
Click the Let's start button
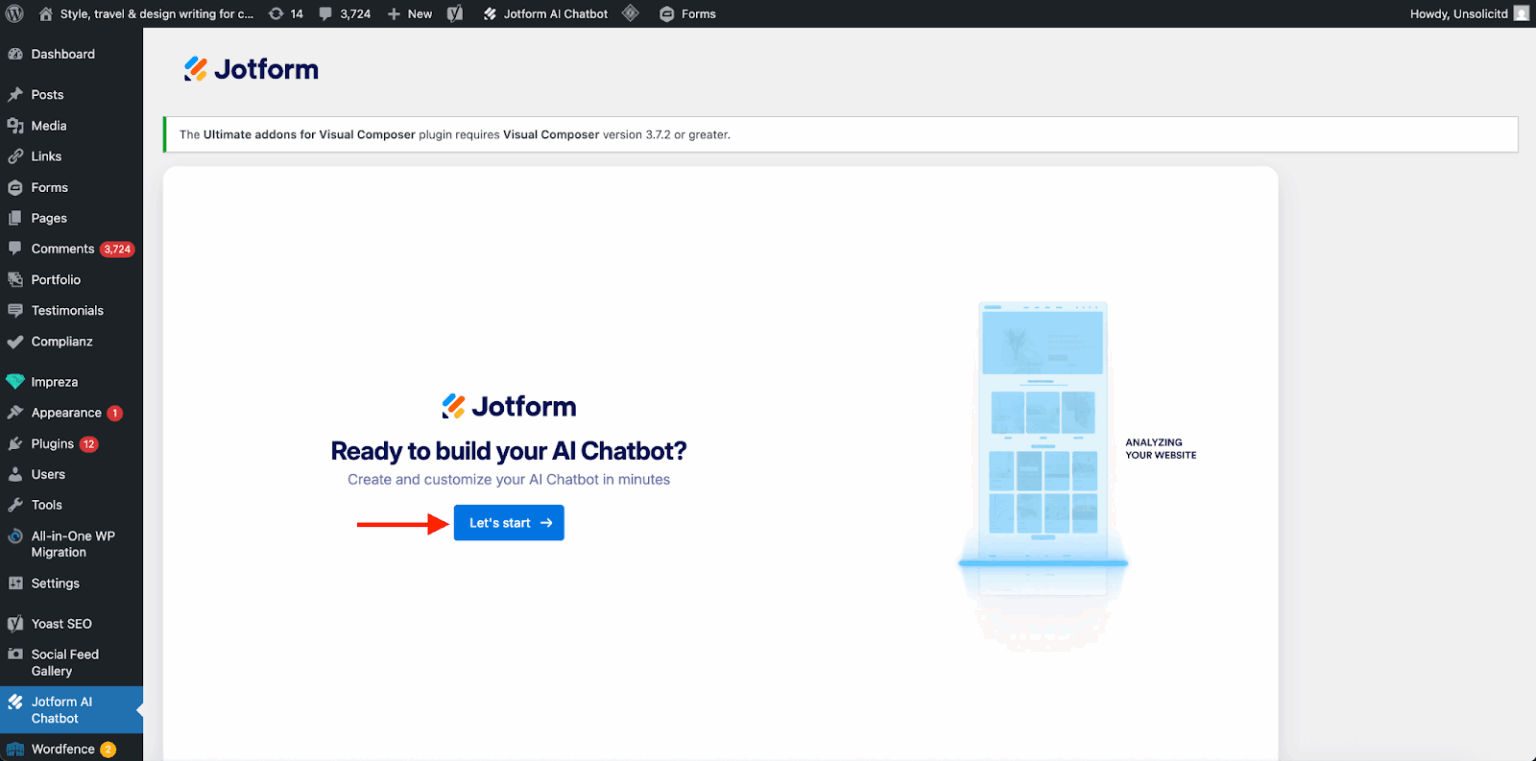tap(508, 522)
